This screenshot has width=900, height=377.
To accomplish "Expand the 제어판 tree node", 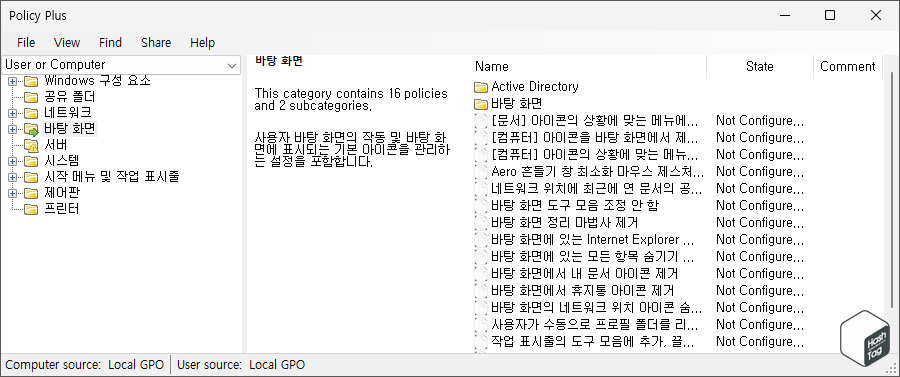I will click(x=12, y=193).
